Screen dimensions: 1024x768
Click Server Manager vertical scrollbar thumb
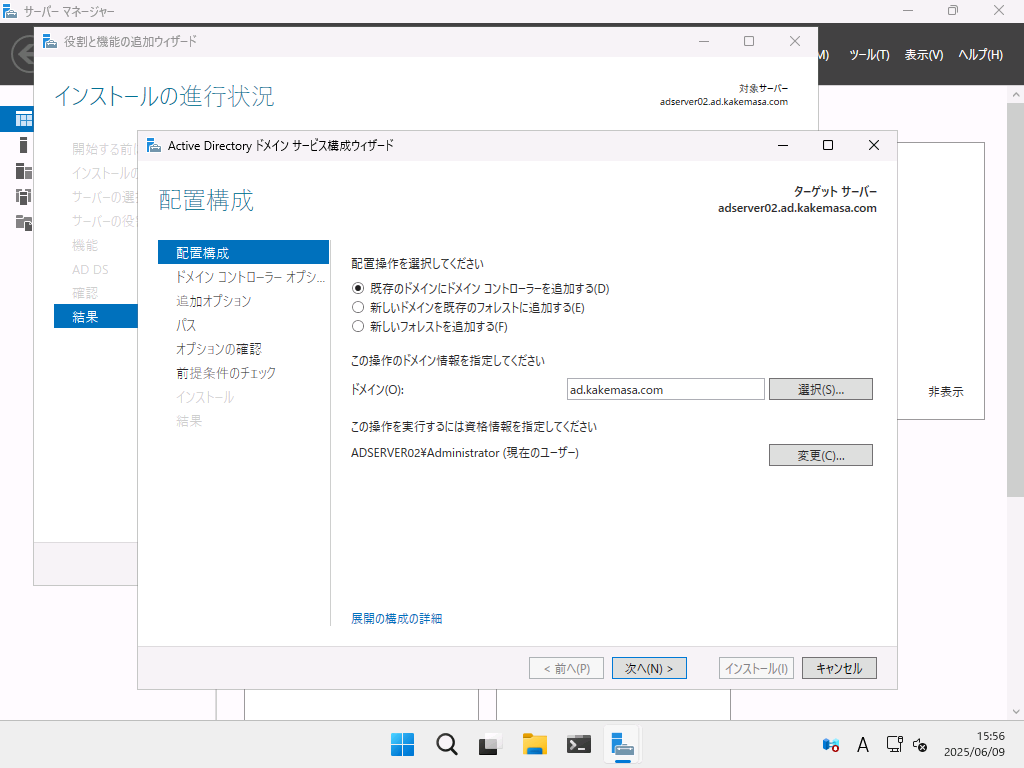click(x=1016, y=298)
